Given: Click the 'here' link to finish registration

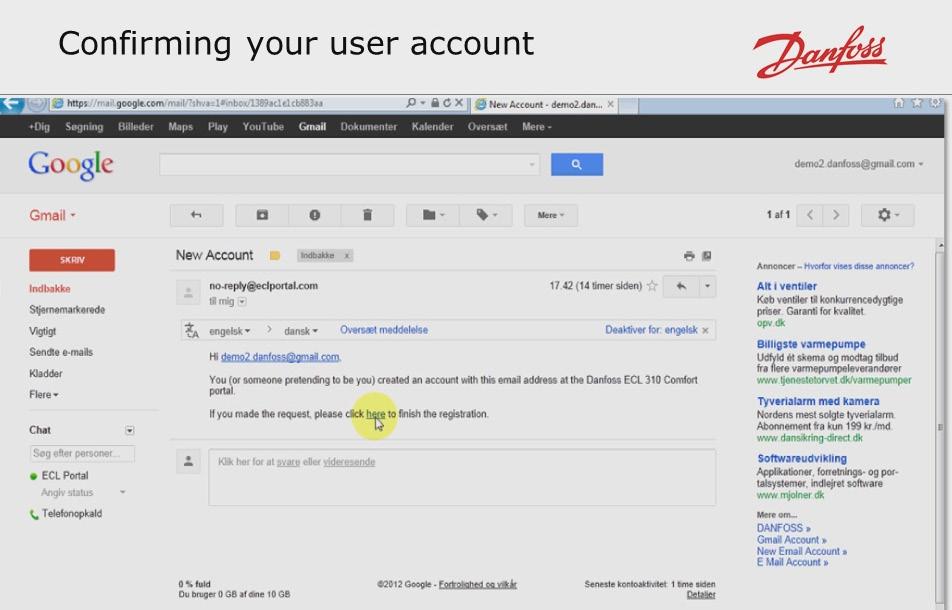Looking at the screenshot, I should pyautogui.click(x=376, y=414).
